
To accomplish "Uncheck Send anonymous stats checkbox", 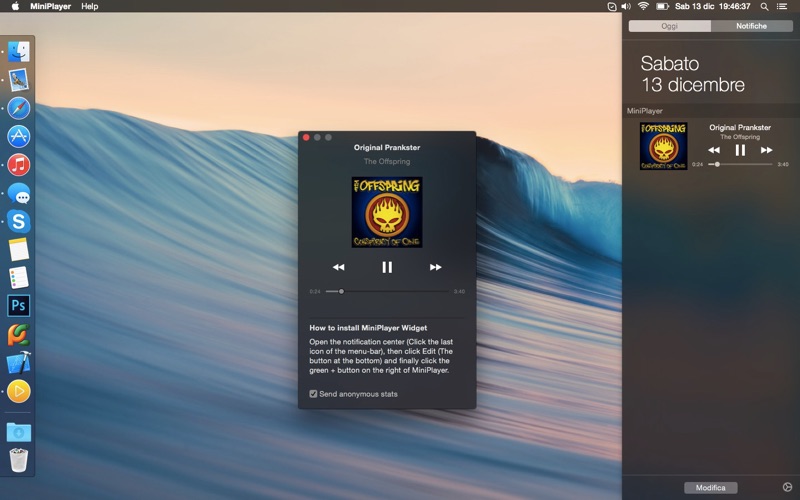I will [313, 394].
